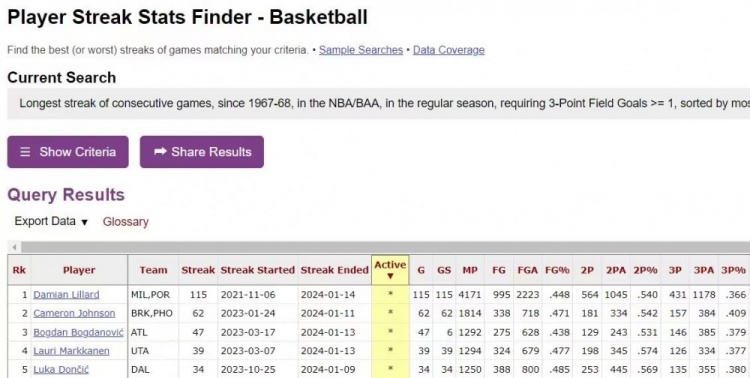Open Cameron Johnson's player link

tap(74, 313)
